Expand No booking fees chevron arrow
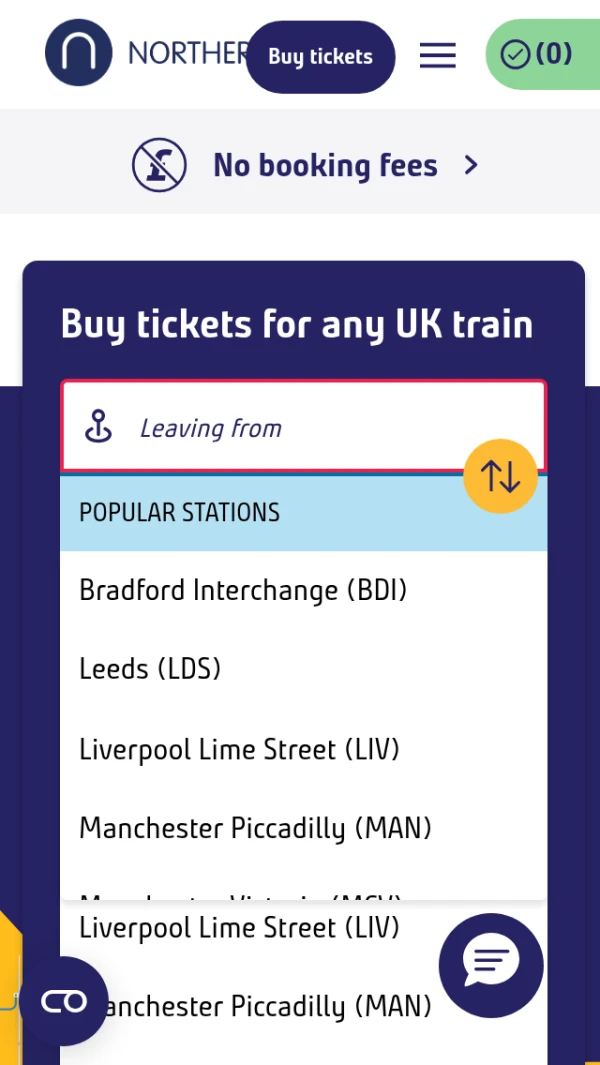 471,165
